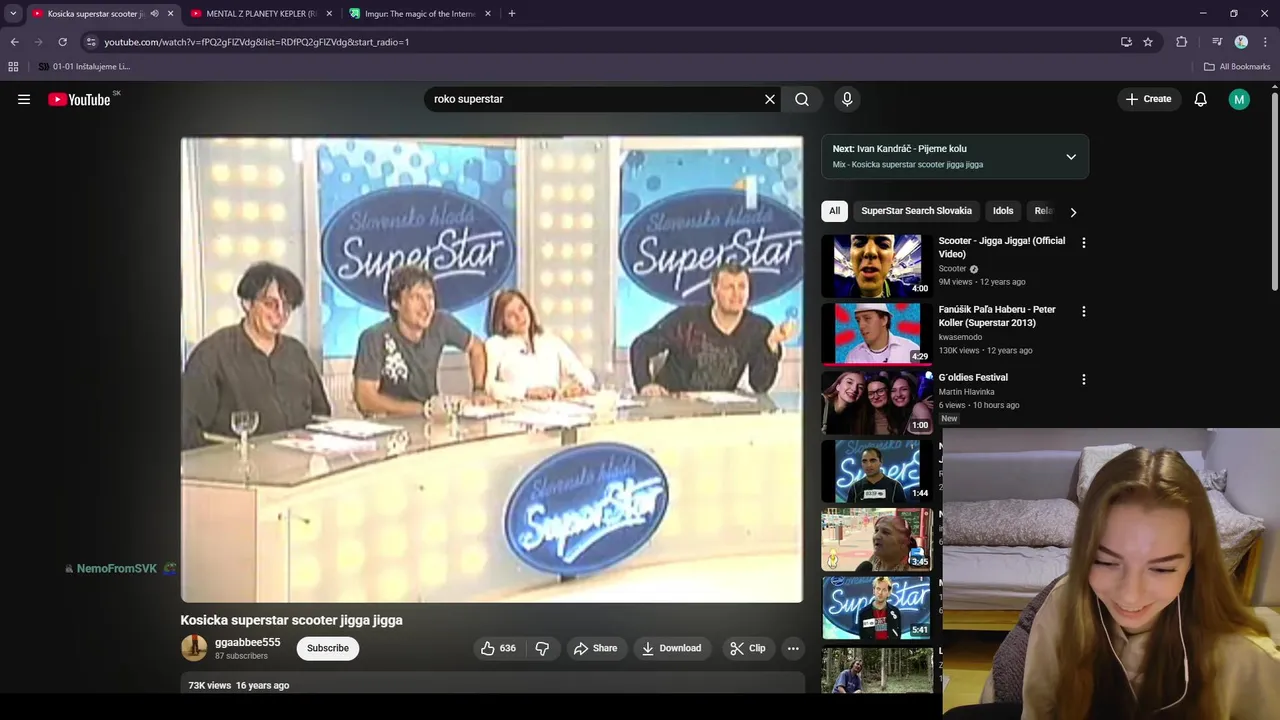Screen dimensions: 1280x720
Task: Open the suggested video with 3:45 duration
Action: (x=877, y=539)
